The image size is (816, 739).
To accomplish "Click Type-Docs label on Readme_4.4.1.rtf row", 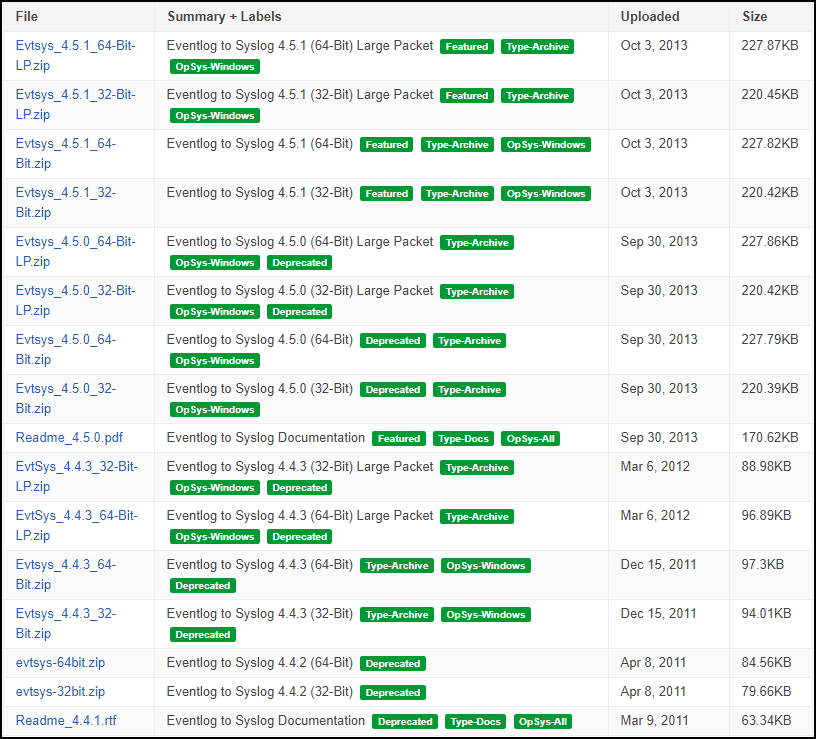I will click(x=476, y=722).
